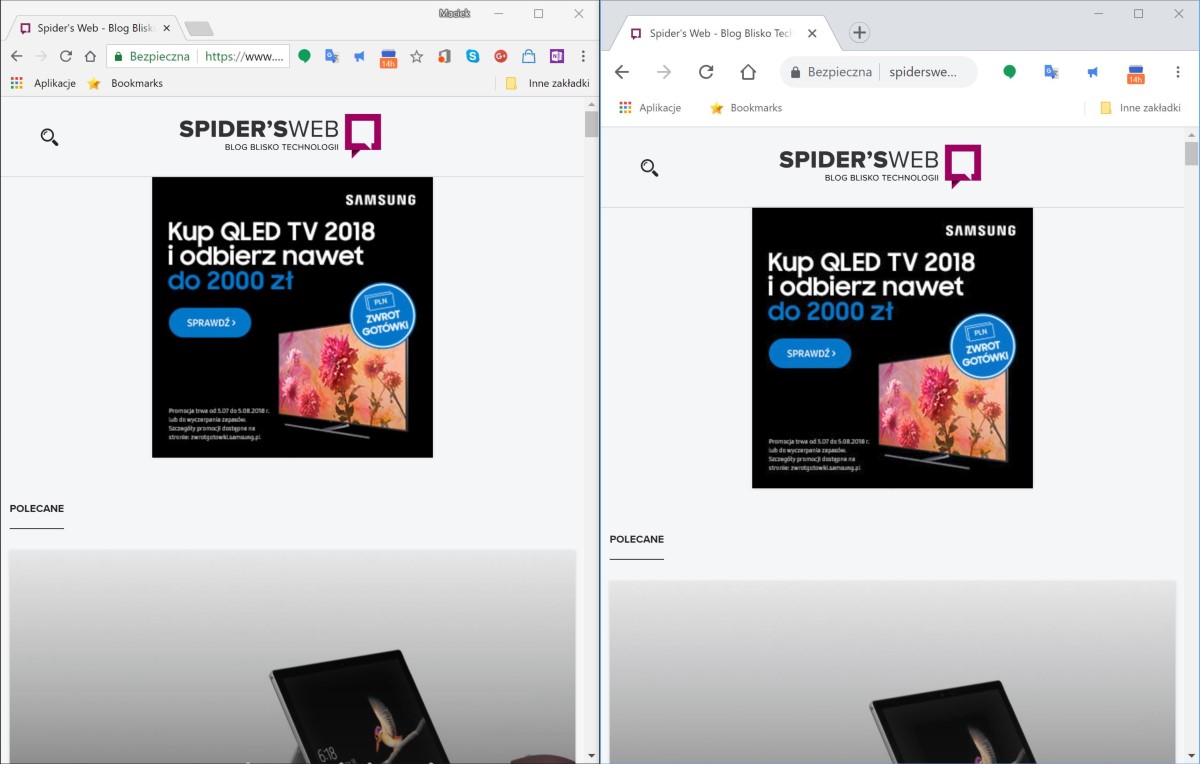Click SPRAWDŹ button in the left Samsung ad
This screenshot has width=1200, height=764.
point(210,323)
